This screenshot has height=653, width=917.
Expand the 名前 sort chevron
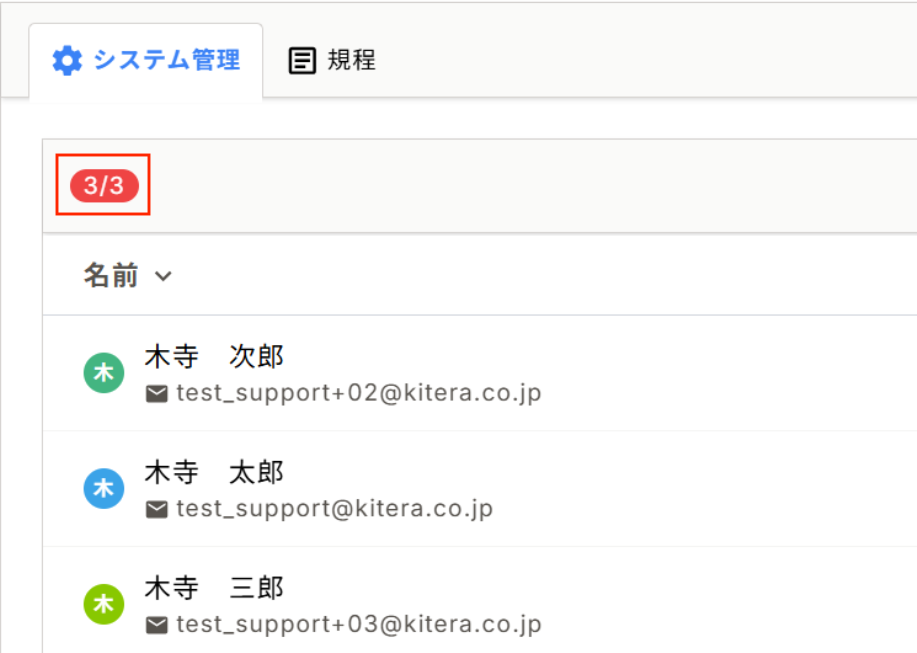pyautogui.click(x=164, y=276)
